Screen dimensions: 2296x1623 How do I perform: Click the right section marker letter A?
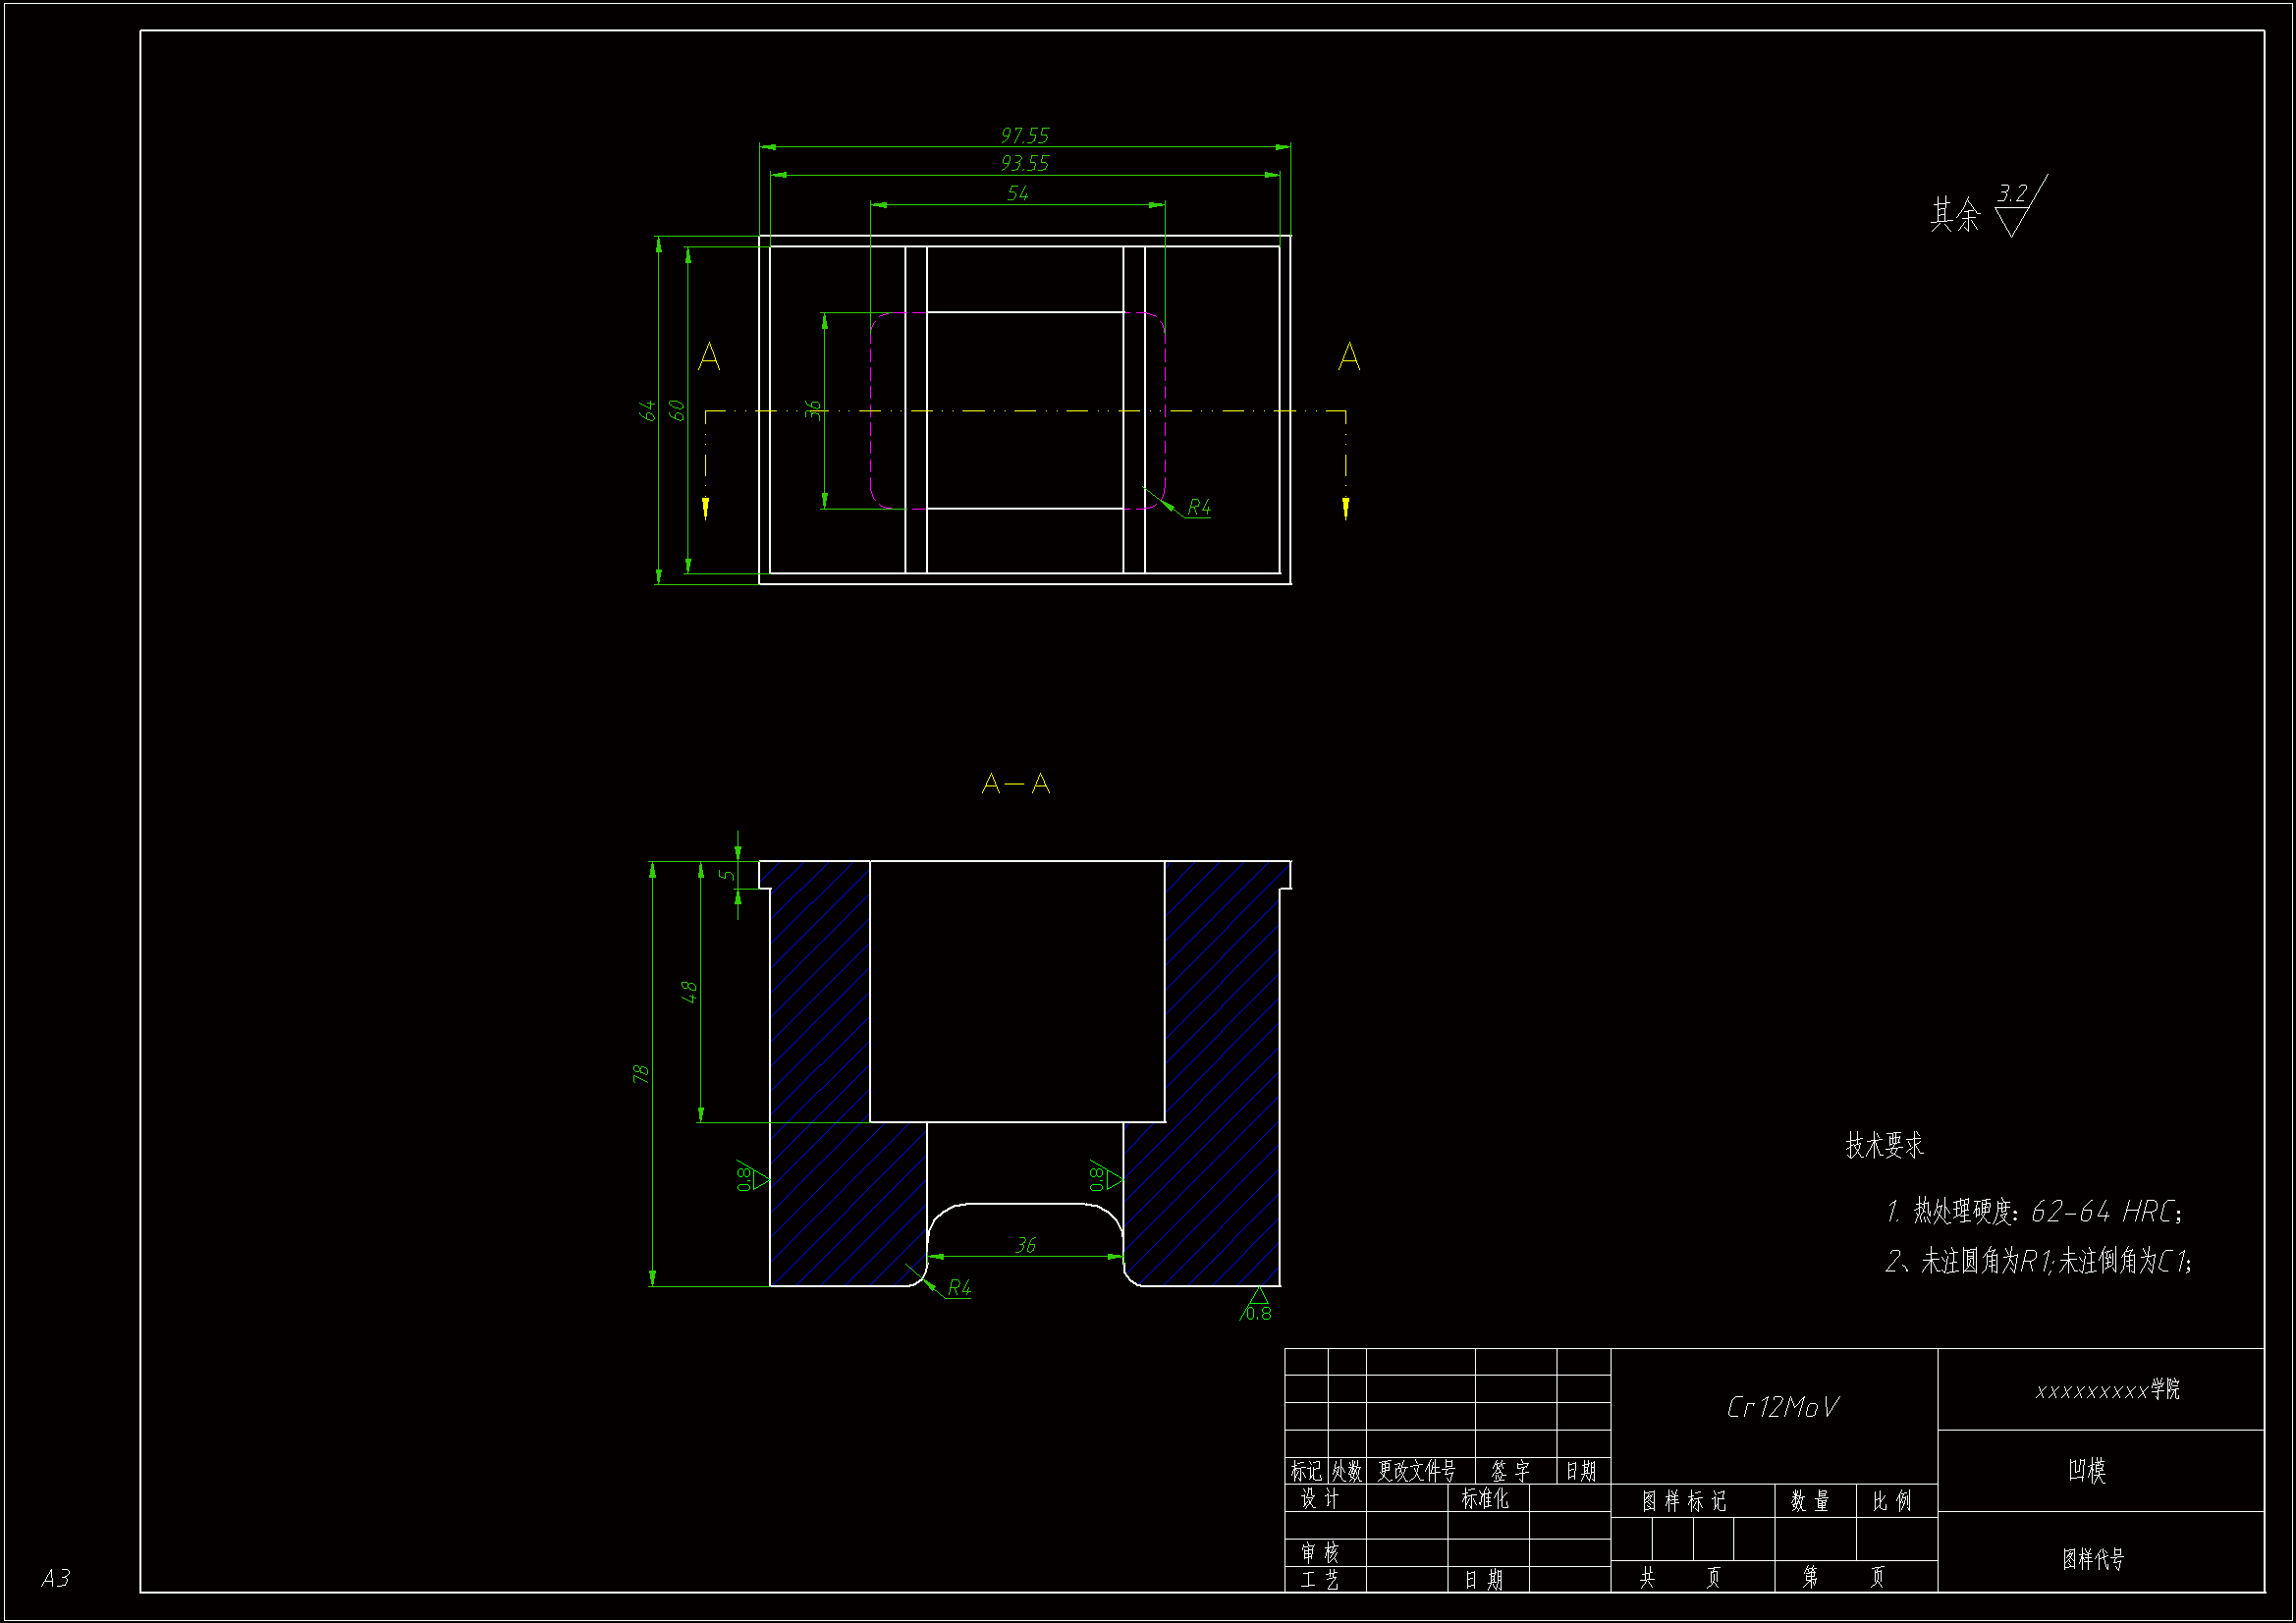[x=1348, y=357]
